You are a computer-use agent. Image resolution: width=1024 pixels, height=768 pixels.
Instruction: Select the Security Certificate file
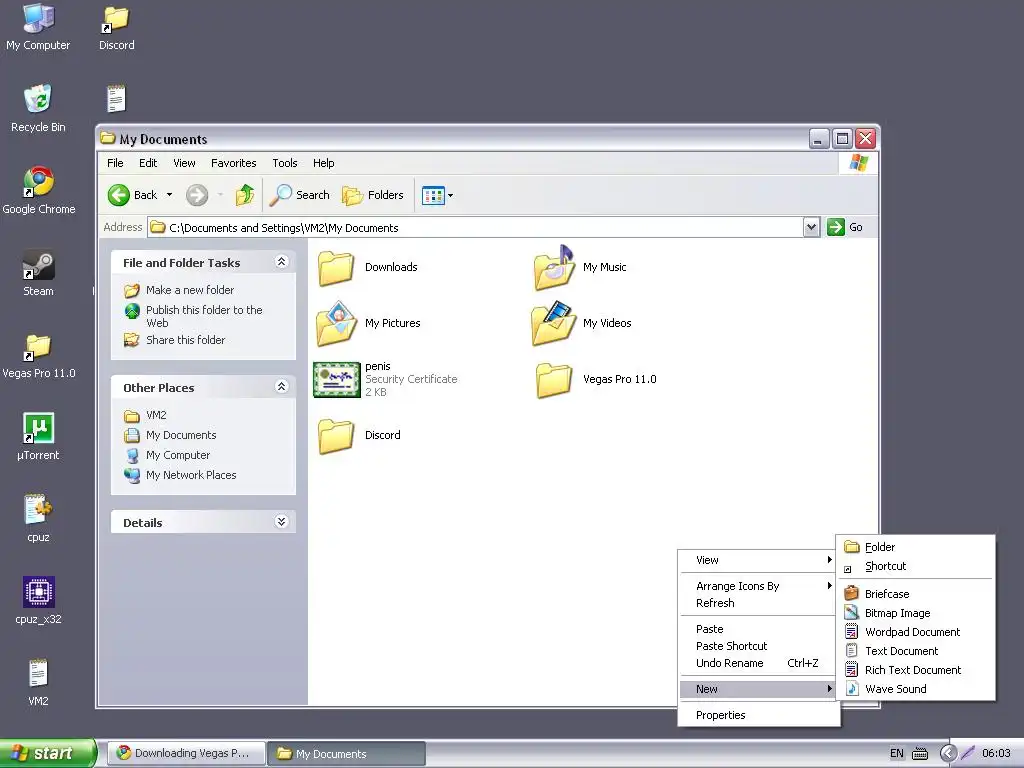(385, 379)
